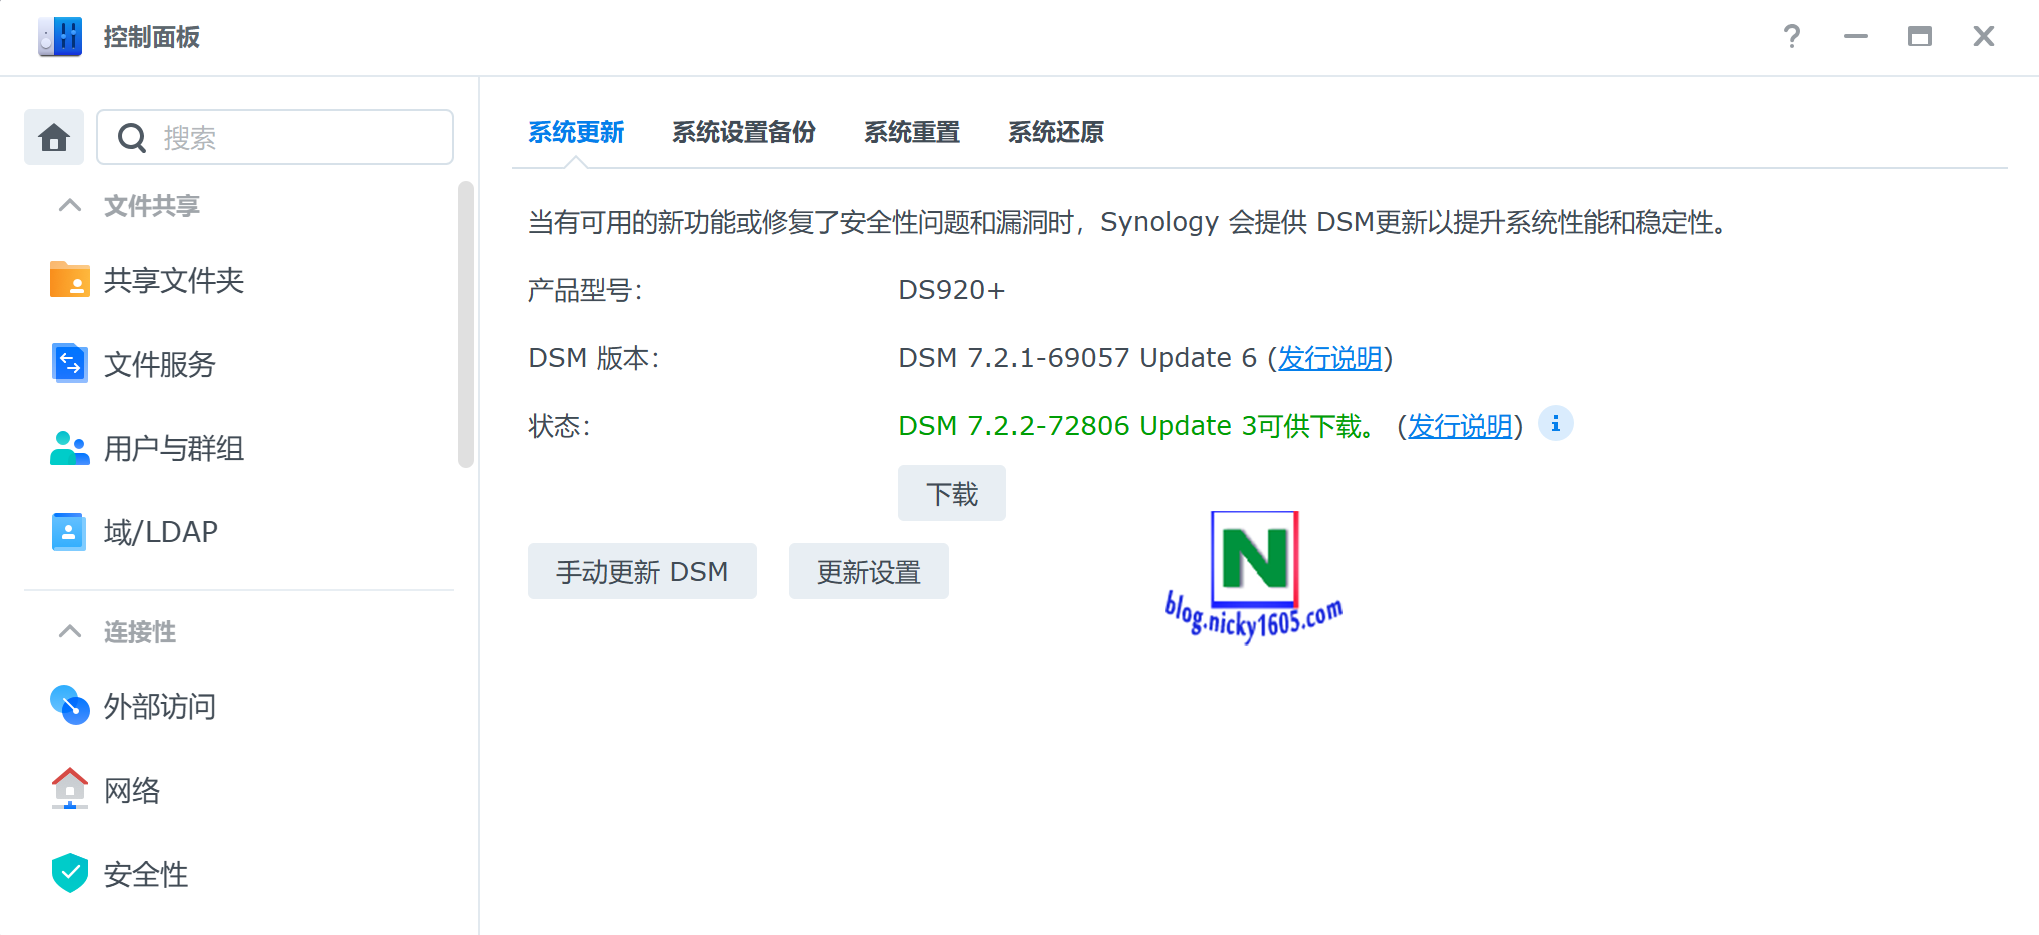Screen dimensions: 2039x935
Task: Click the 下载 button
Action: [x=952, y=493]
